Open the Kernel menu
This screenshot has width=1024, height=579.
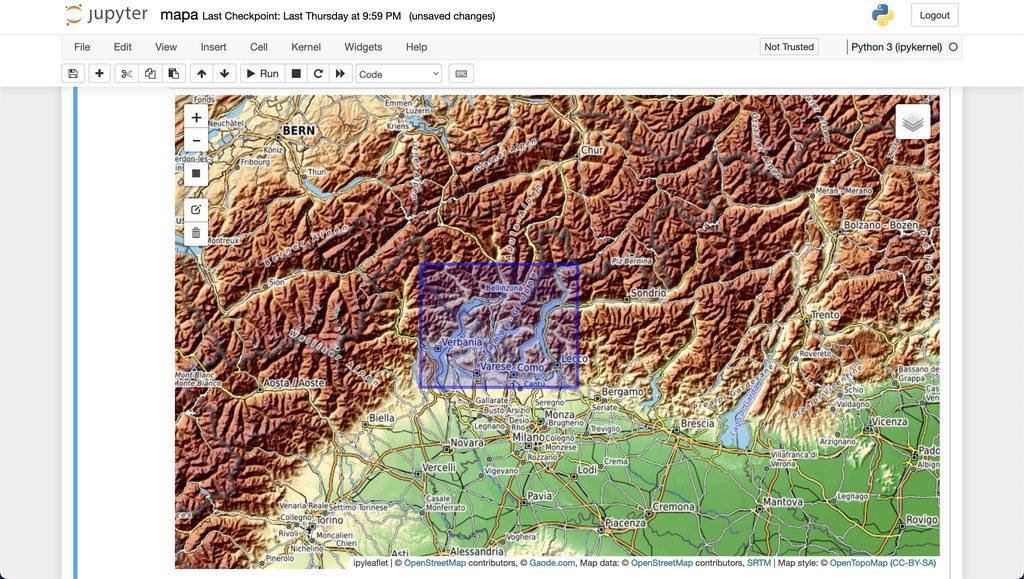[306, 47]
